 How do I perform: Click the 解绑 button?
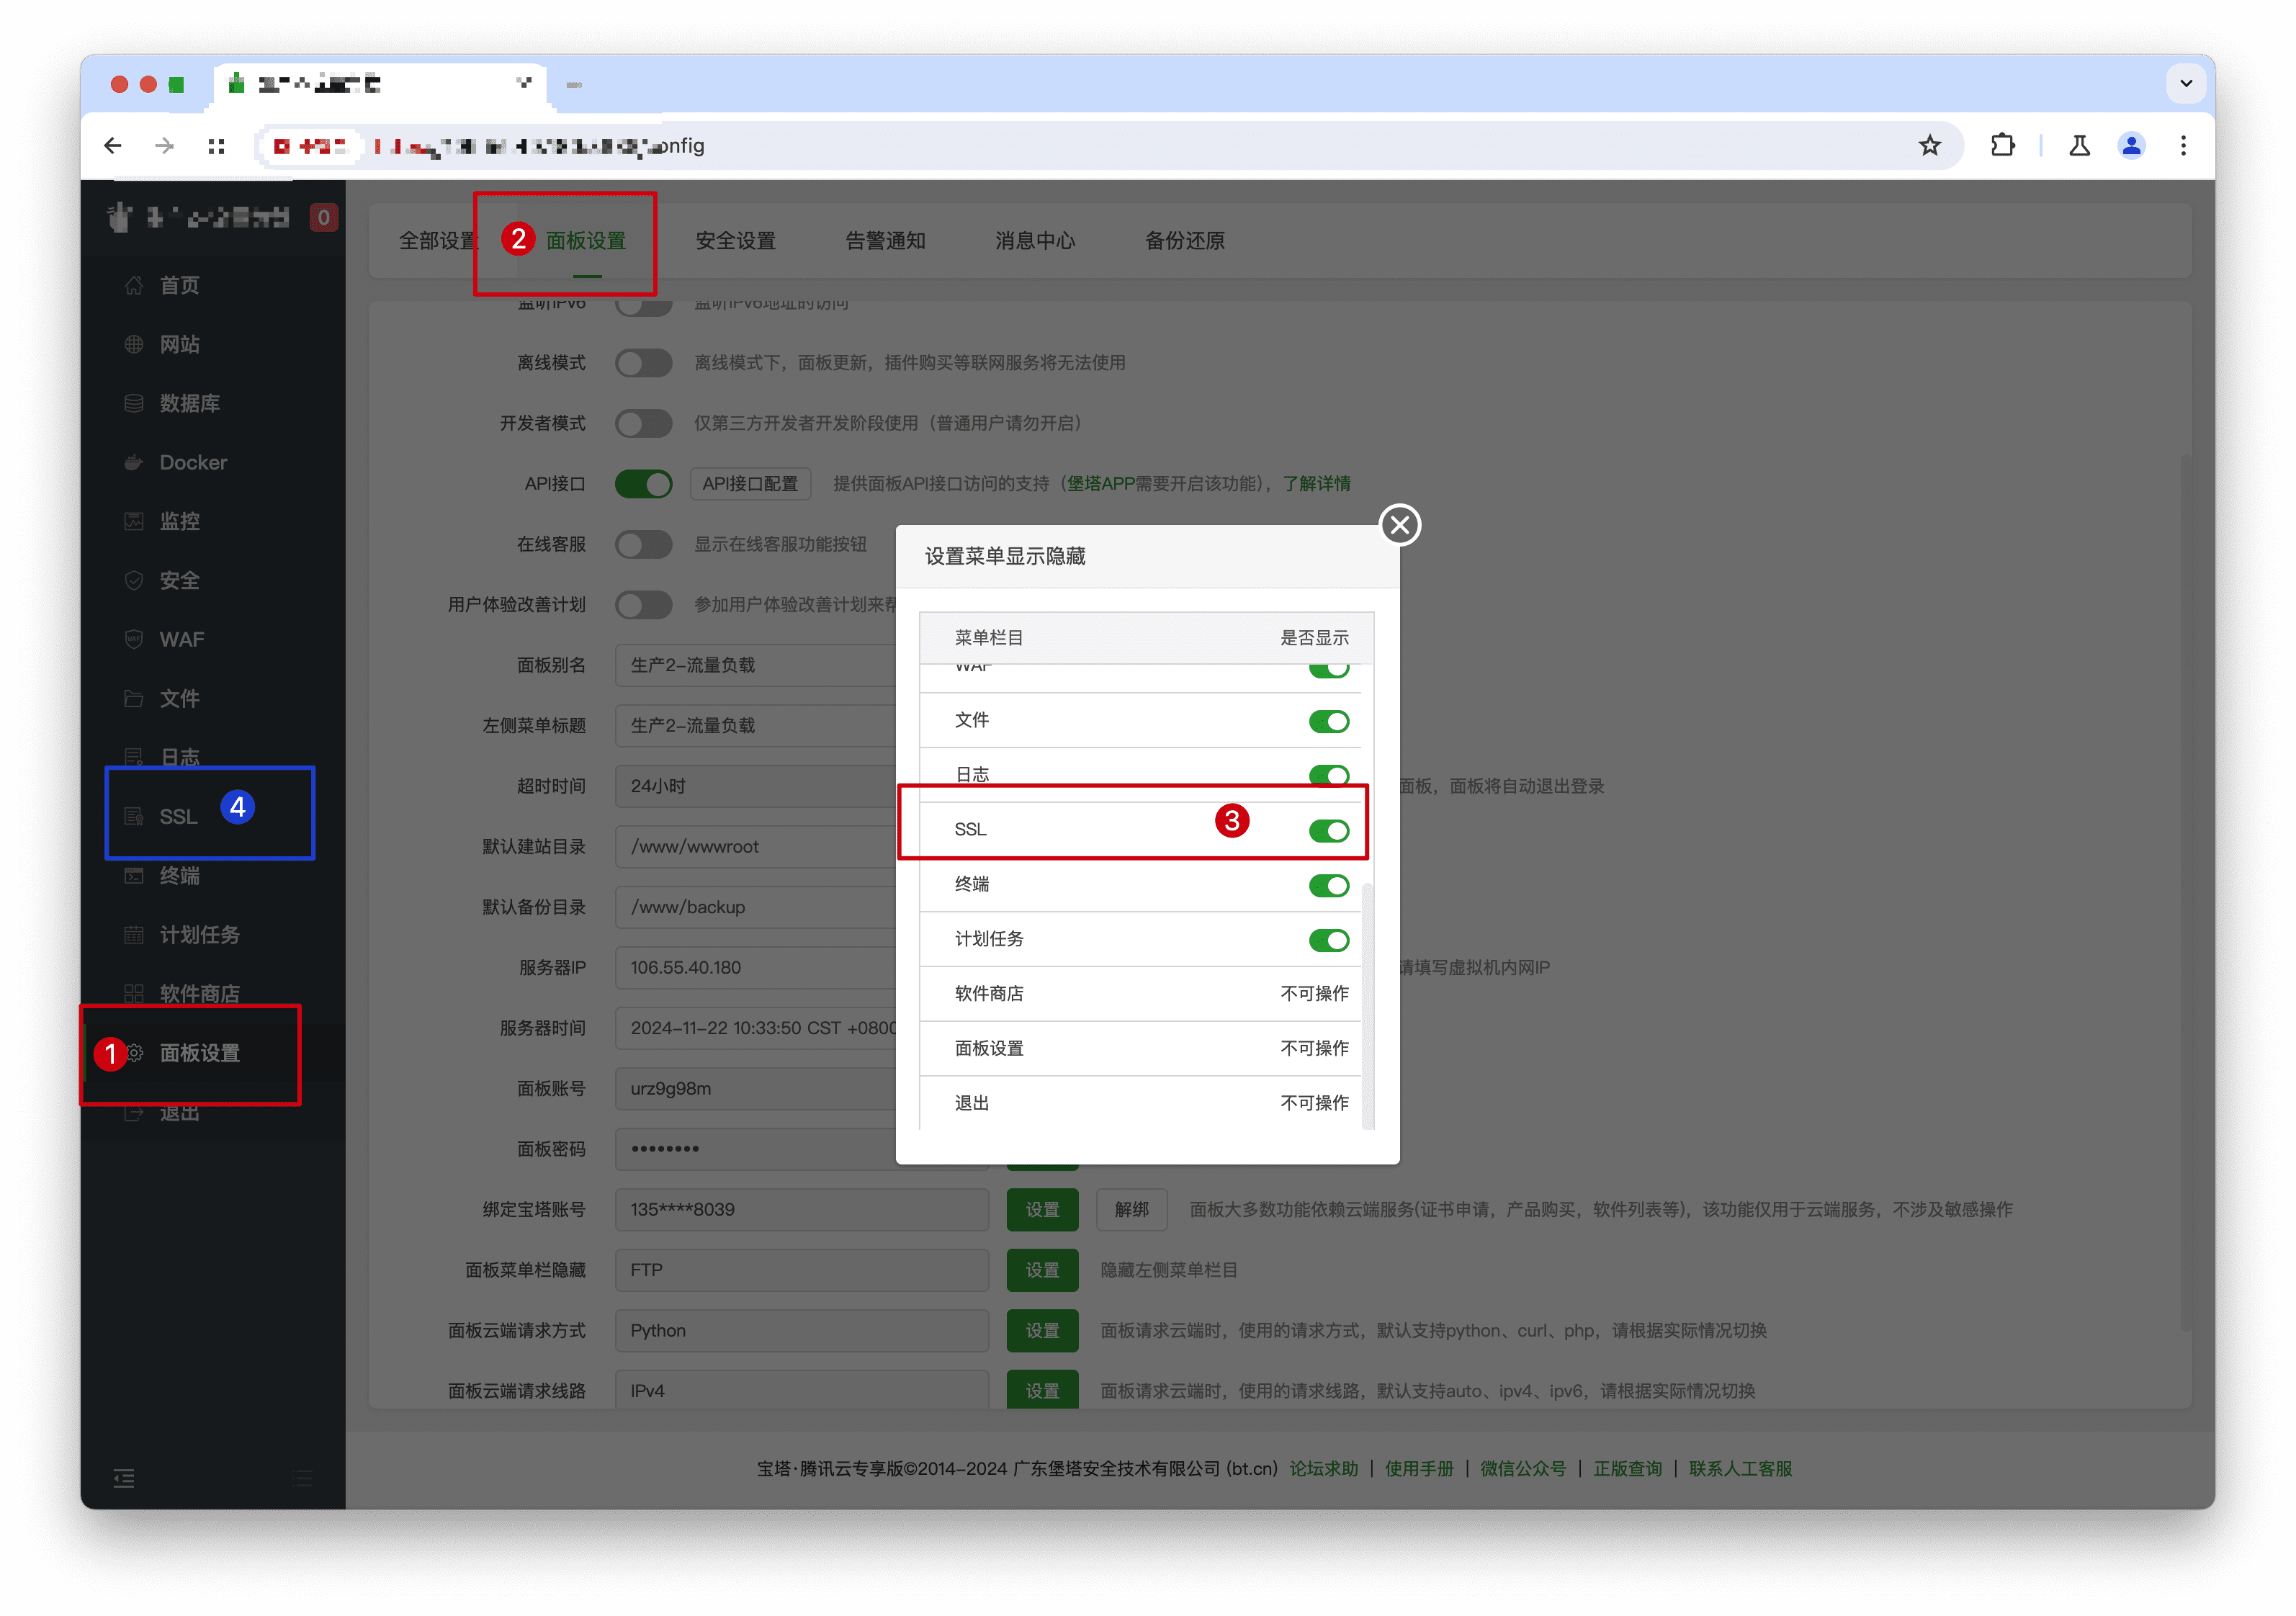pyautogui.click(x=1132, y=1210)
